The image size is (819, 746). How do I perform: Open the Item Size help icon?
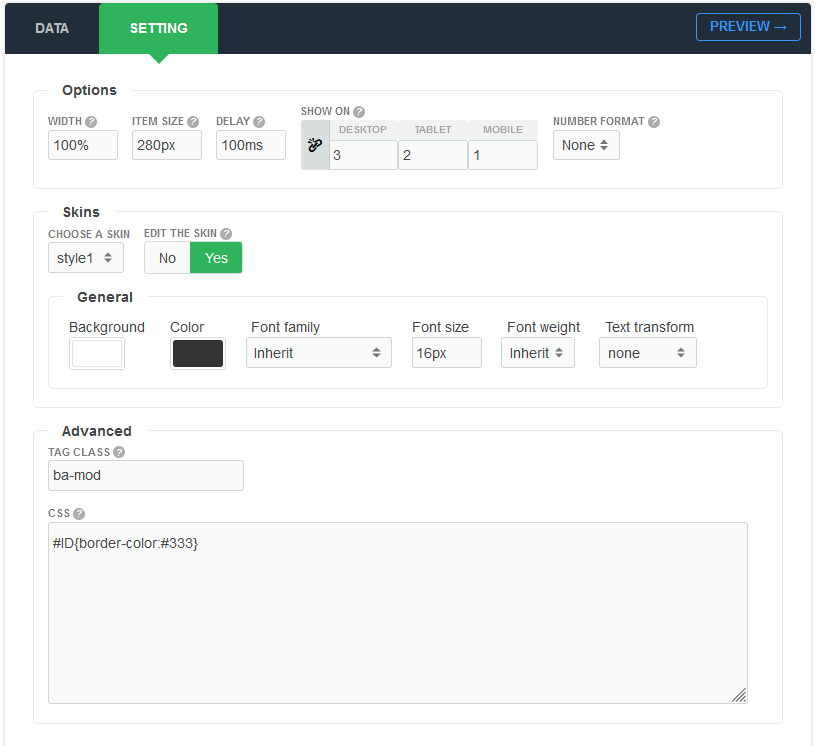[x=193, y=122]
